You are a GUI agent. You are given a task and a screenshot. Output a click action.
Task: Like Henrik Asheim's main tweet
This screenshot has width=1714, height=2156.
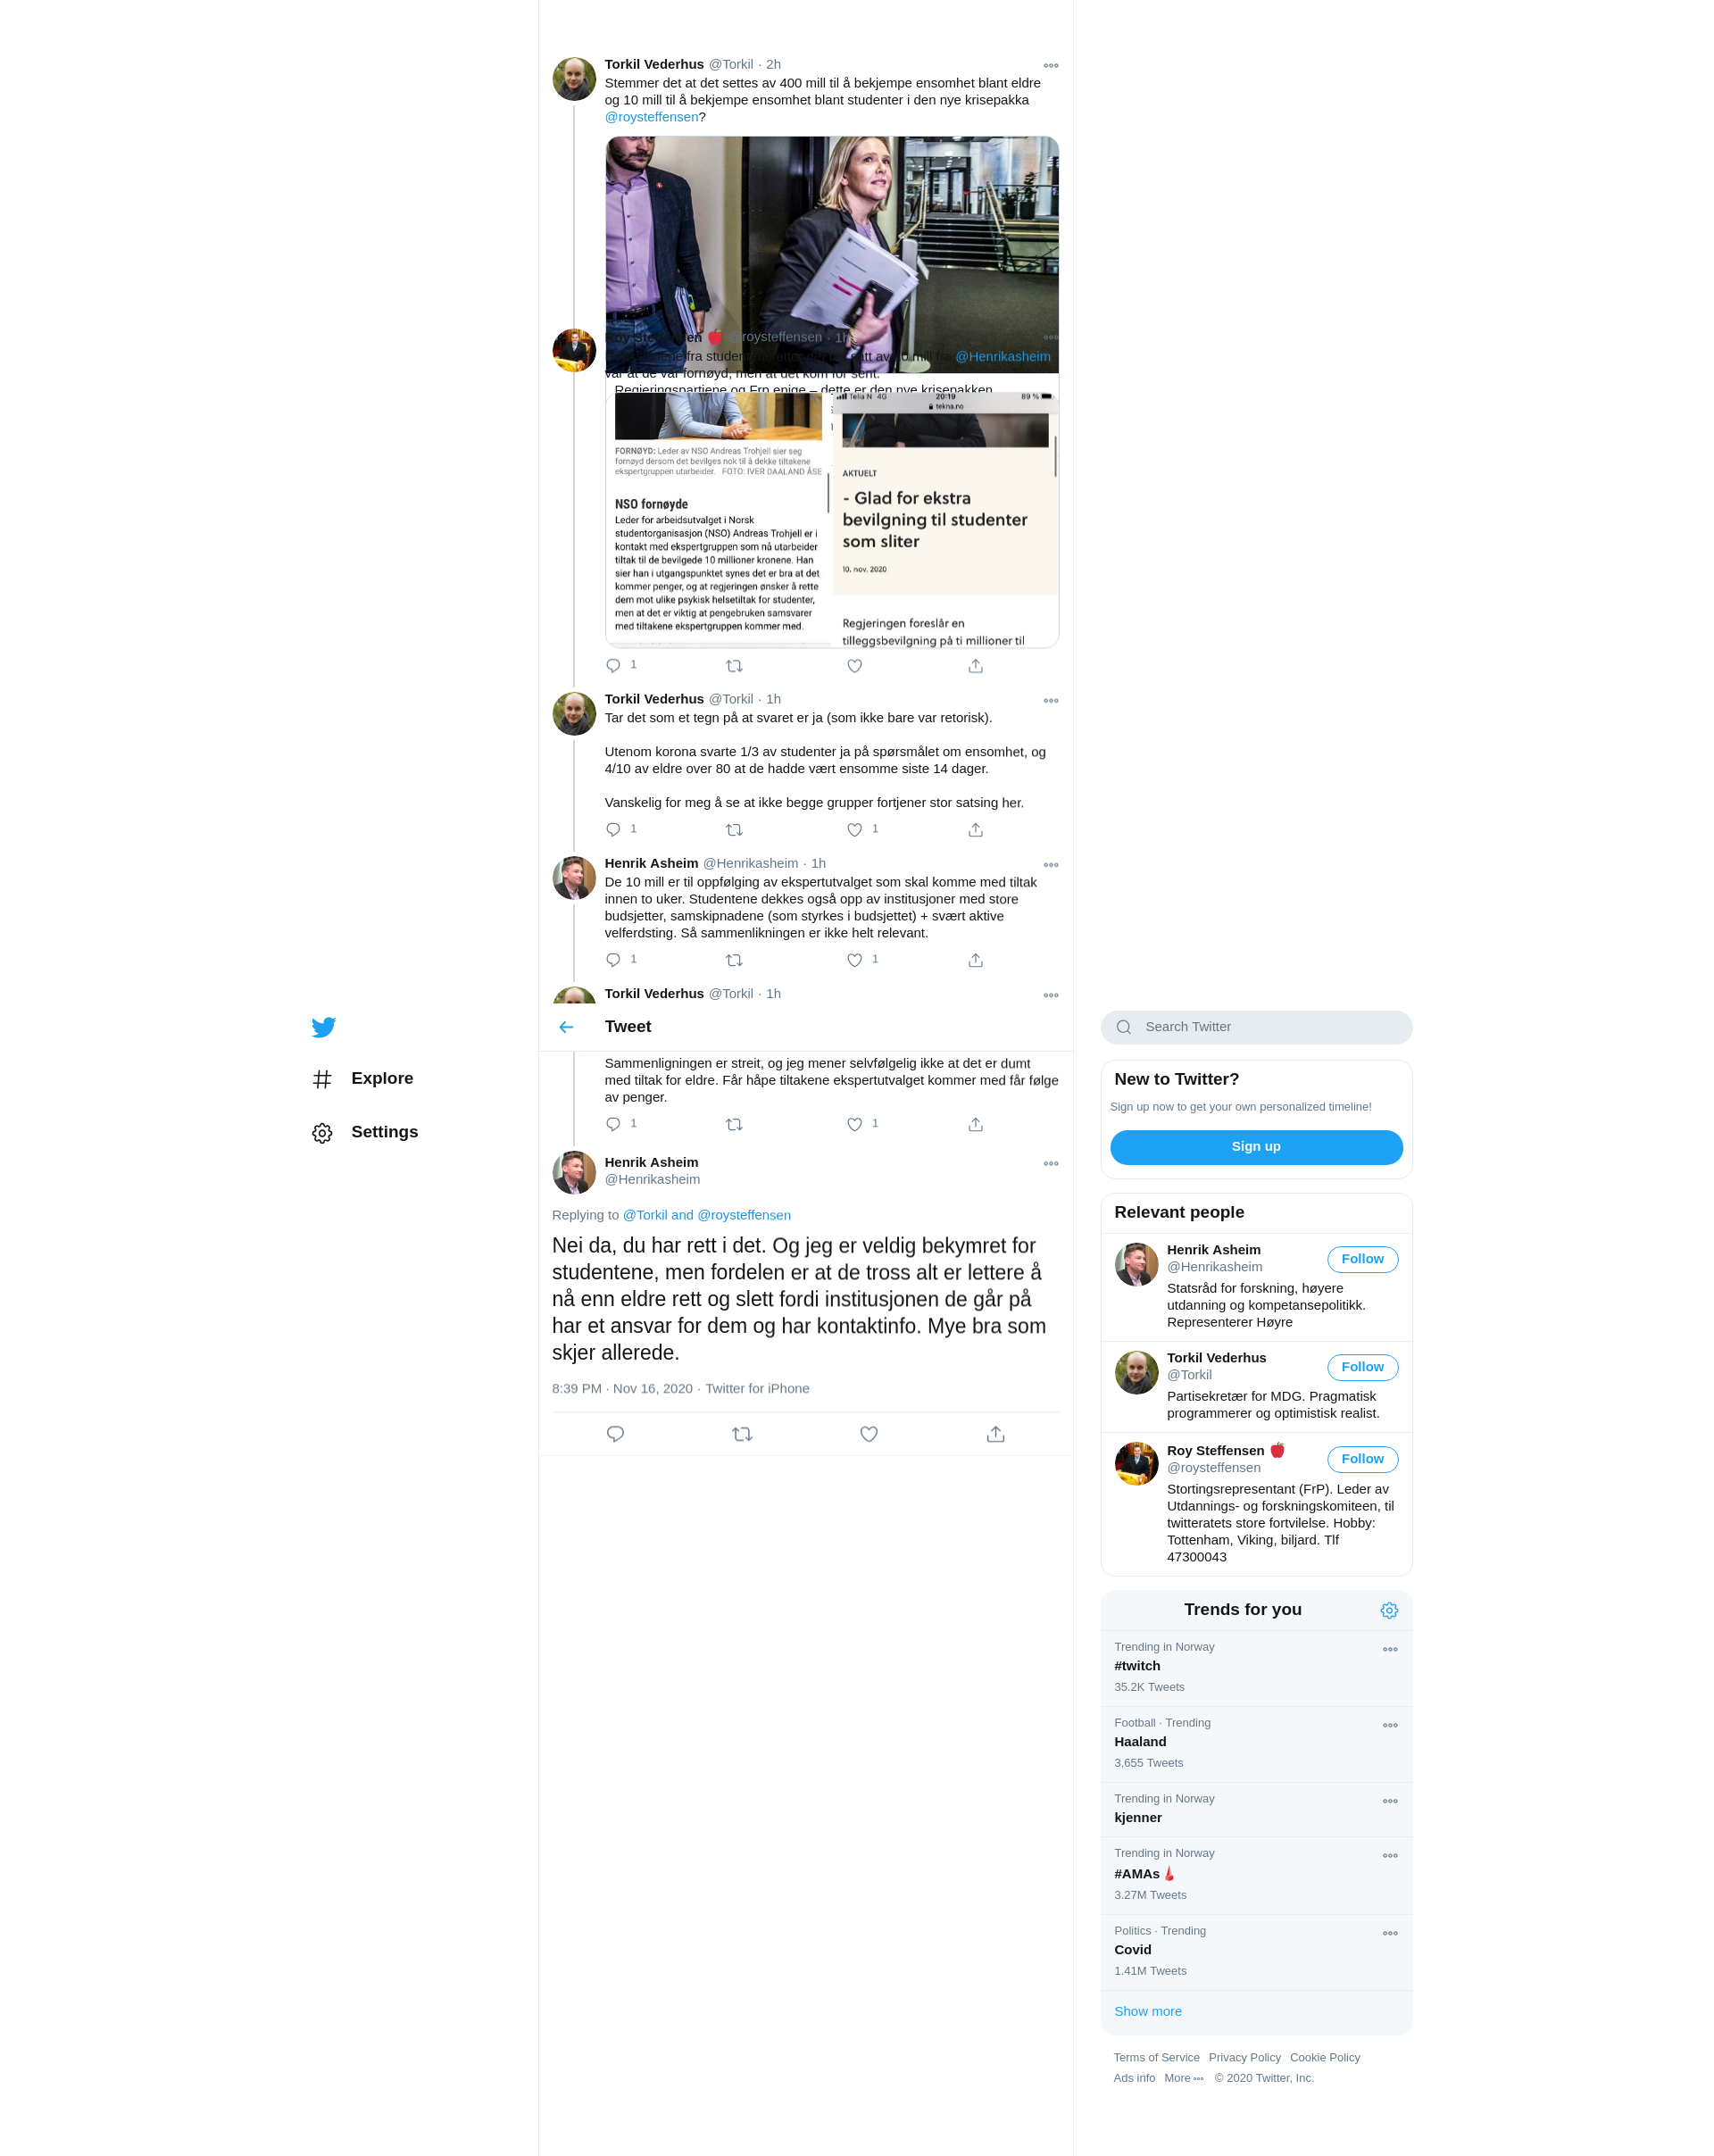click(868, 1434)
